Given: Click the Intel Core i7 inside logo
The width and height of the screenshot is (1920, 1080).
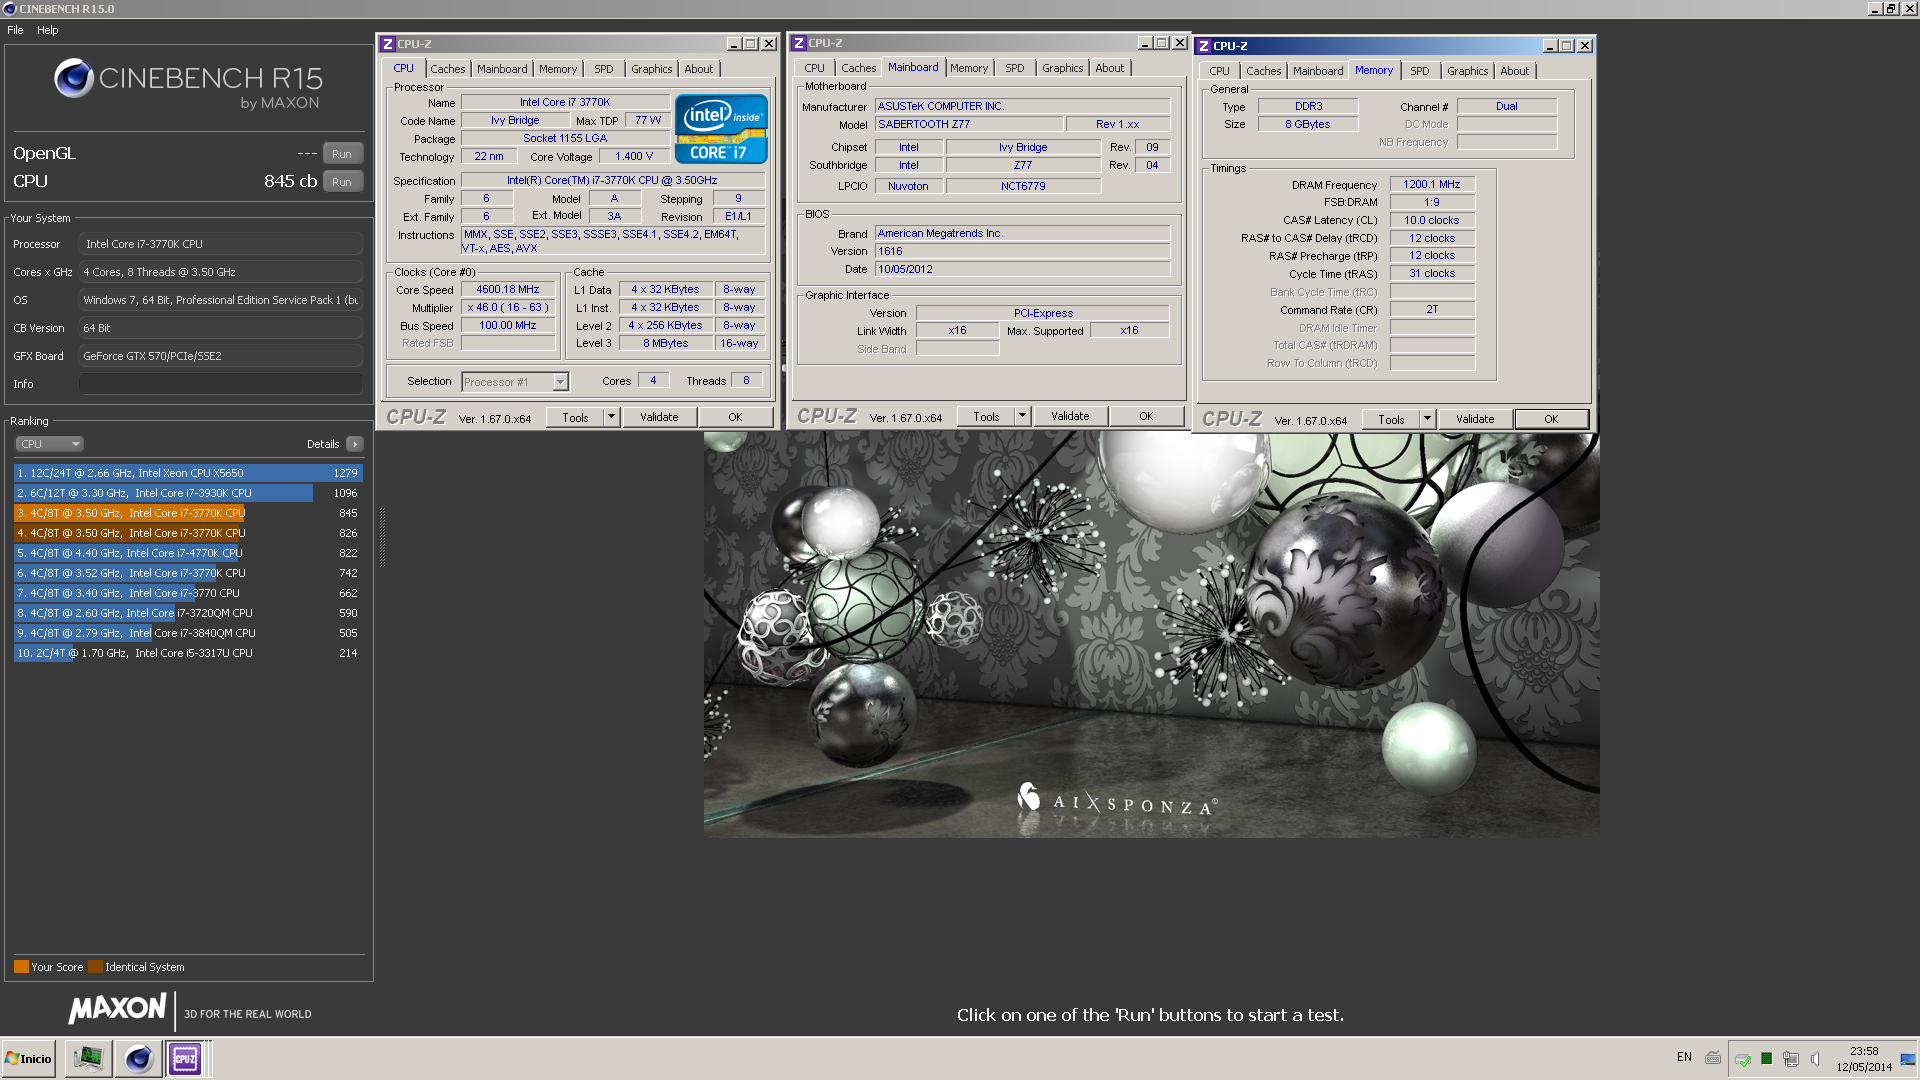Looking at the screenshot, I should [721, 128].
